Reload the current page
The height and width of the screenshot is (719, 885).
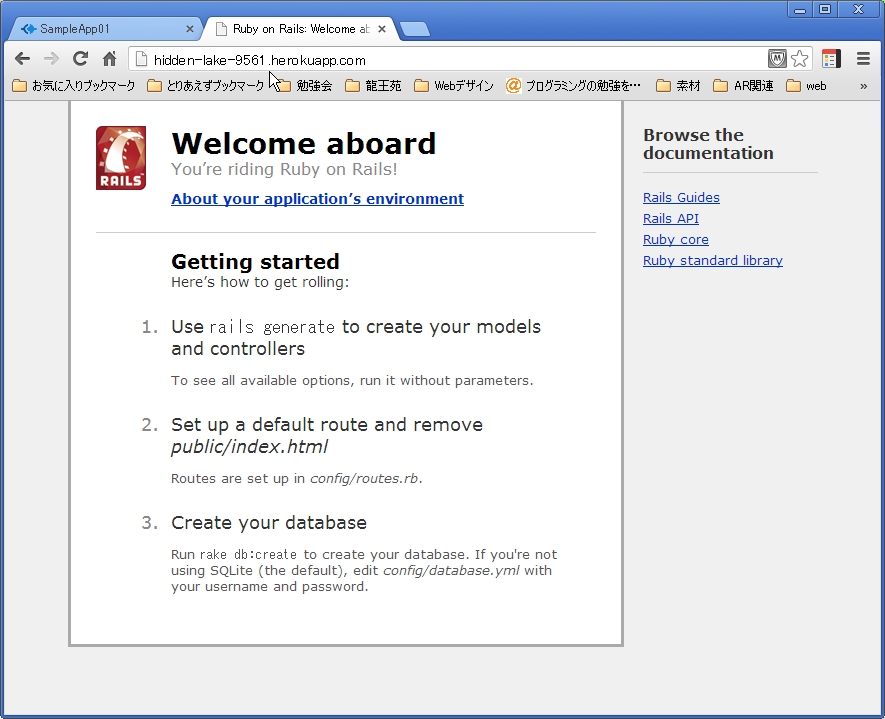pyautogui.click(x=81, y=58)
